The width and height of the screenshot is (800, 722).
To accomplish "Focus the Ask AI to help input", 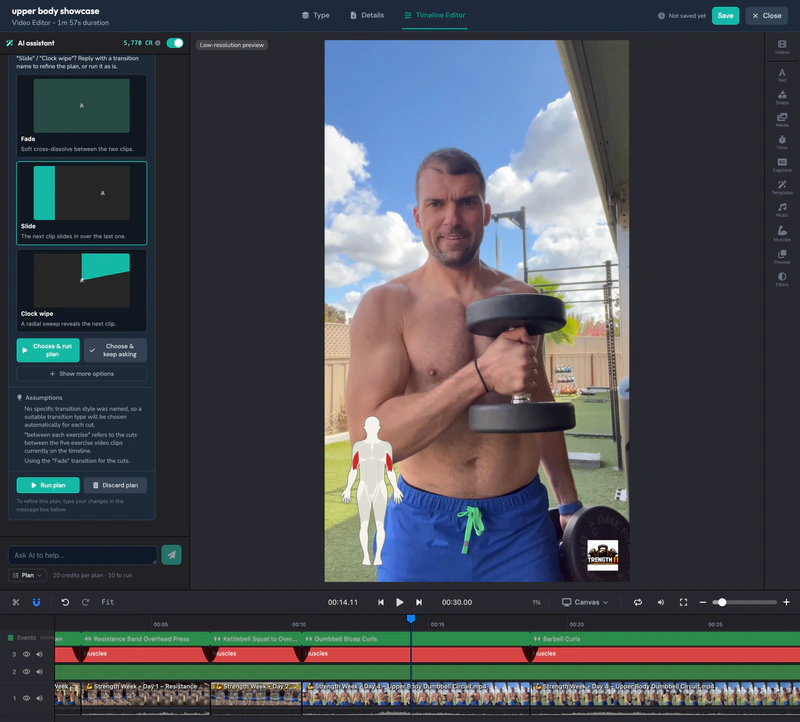I will point(83,555).
